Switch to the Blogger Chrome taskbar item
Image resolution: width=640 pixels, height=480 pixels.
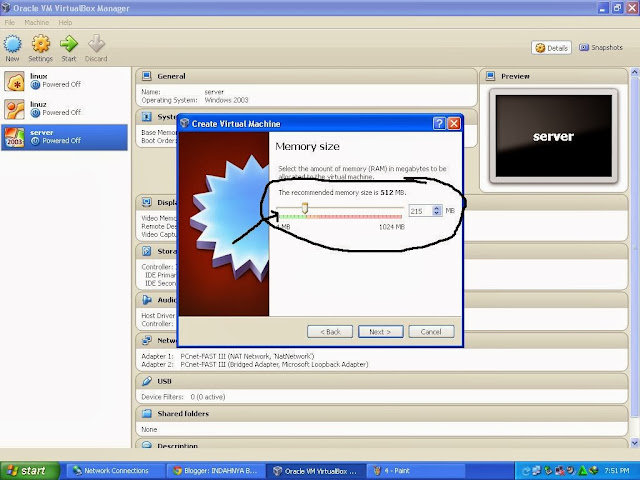tap(215, 471)
